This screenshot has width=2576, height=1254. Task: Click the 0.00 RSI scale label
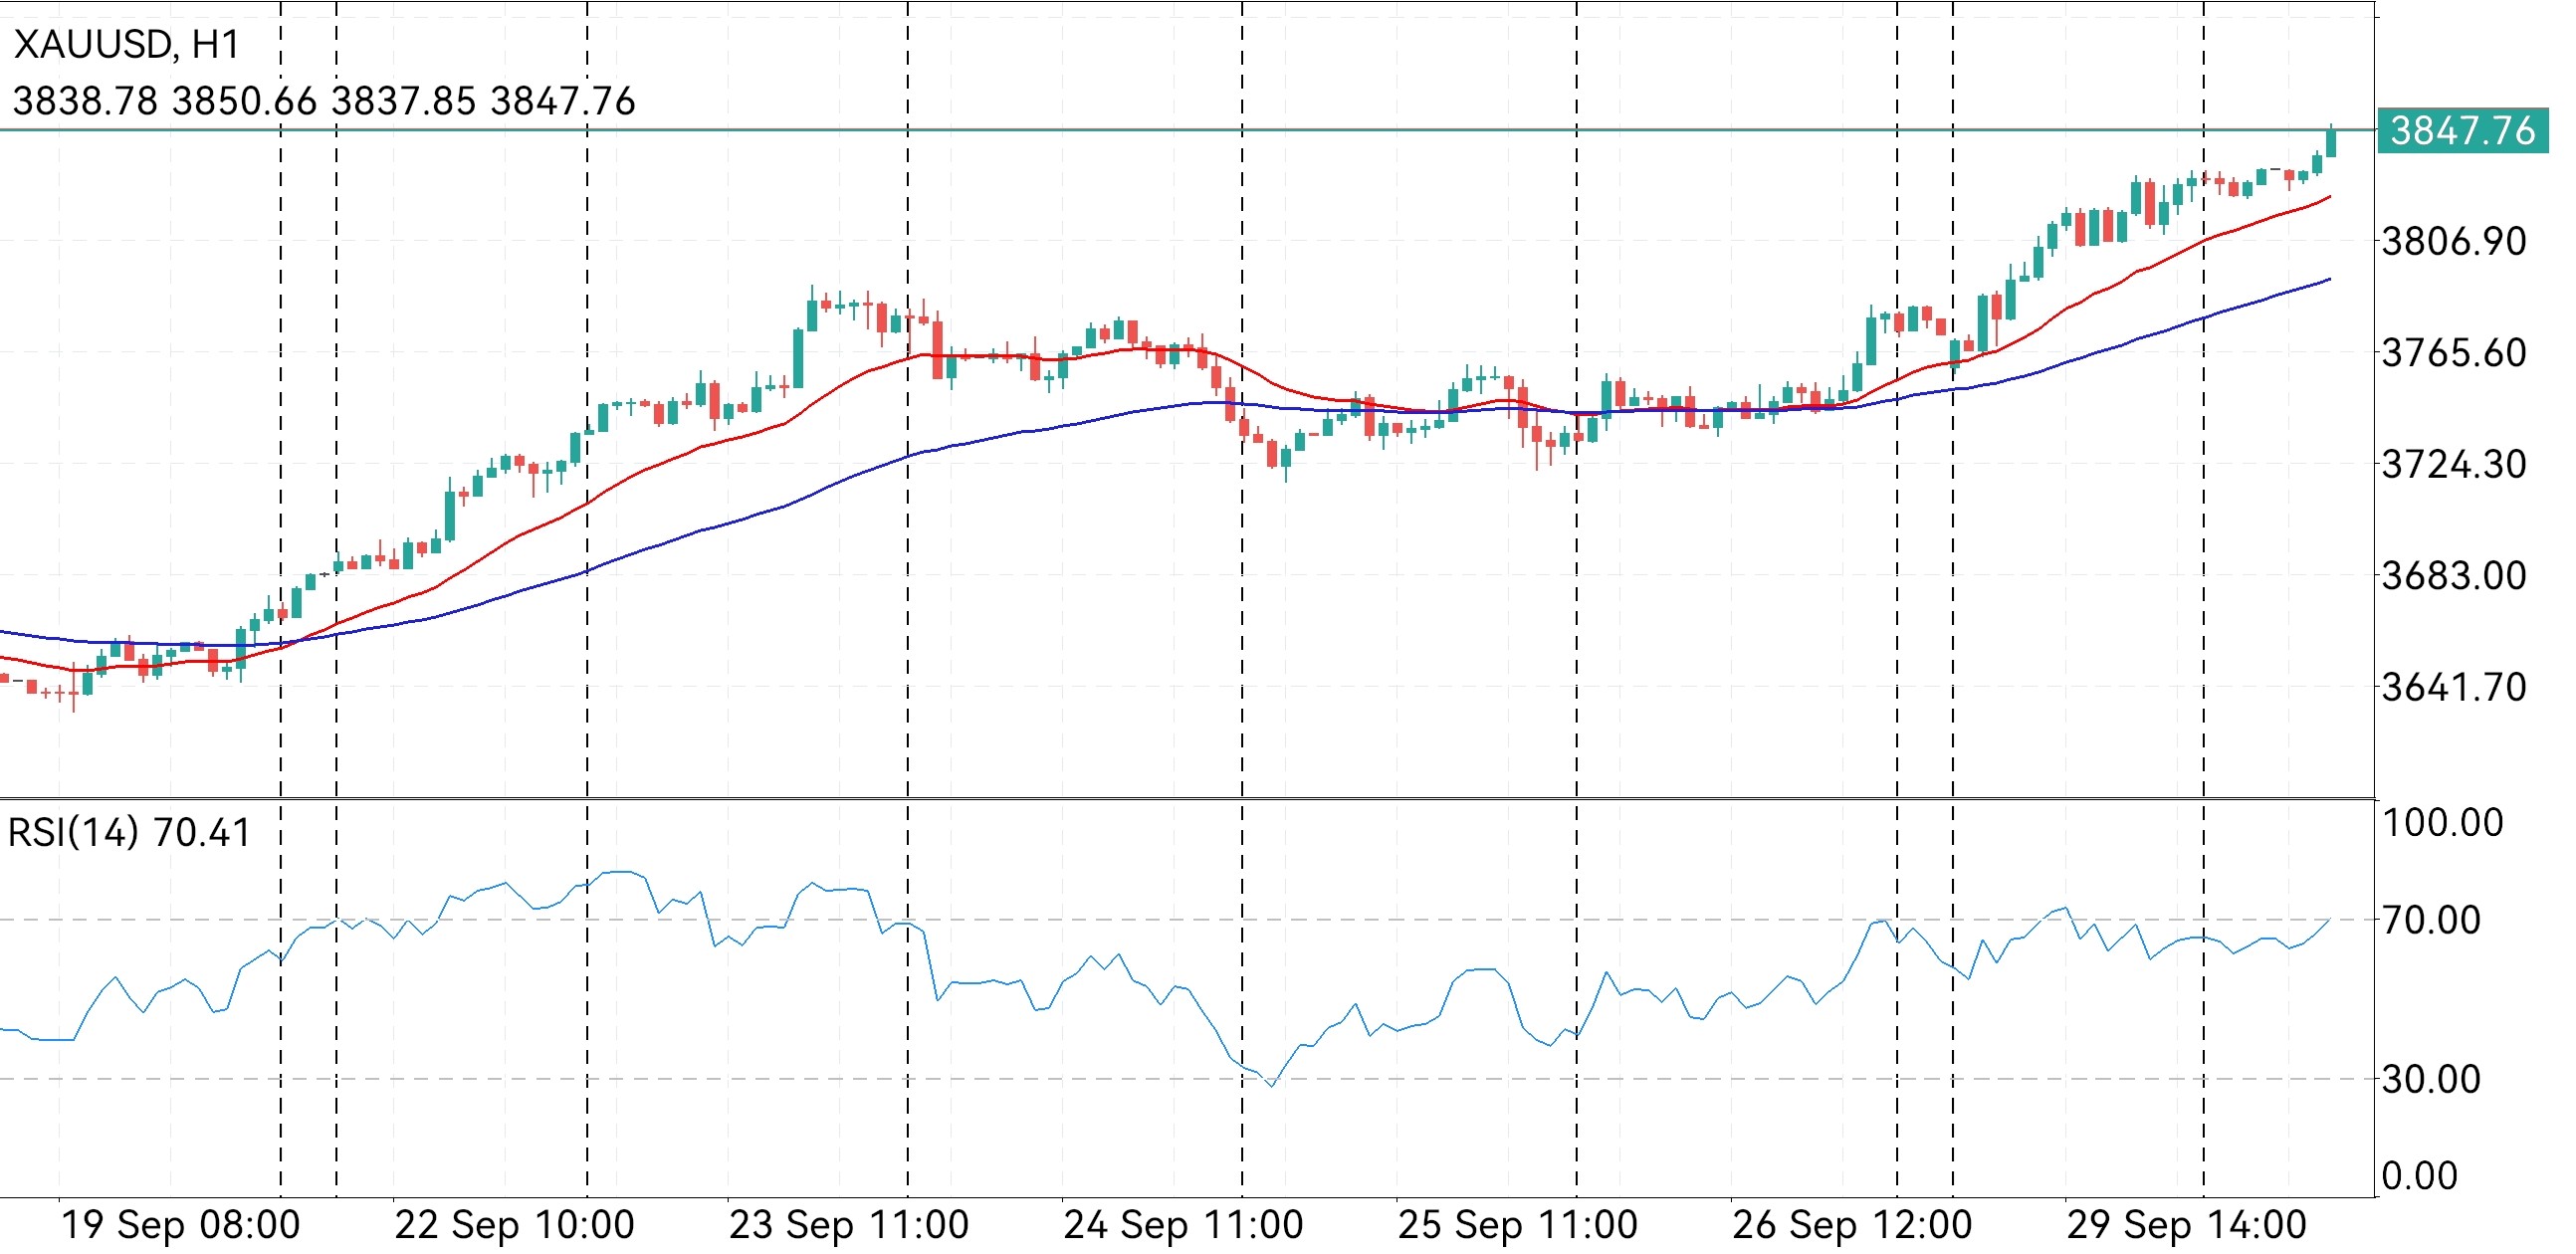(2419, 1176)
